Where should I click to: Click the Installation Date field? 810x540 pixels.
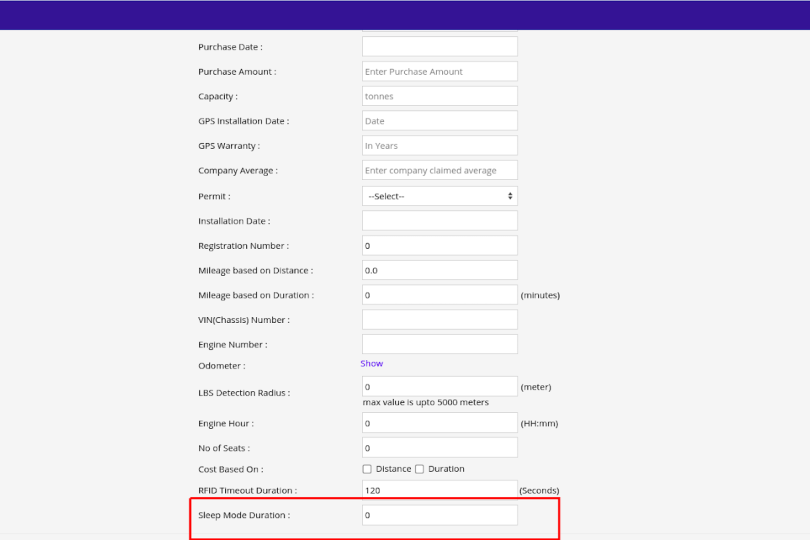439,221
